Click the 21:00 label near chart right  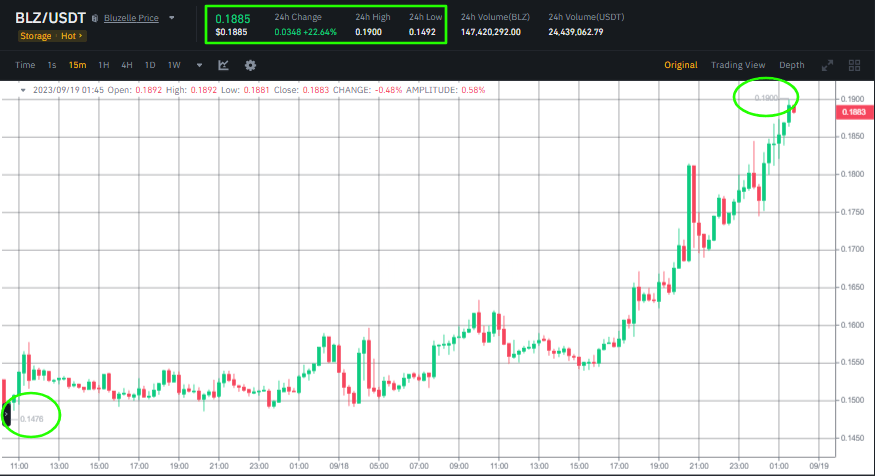coord(699,466)
